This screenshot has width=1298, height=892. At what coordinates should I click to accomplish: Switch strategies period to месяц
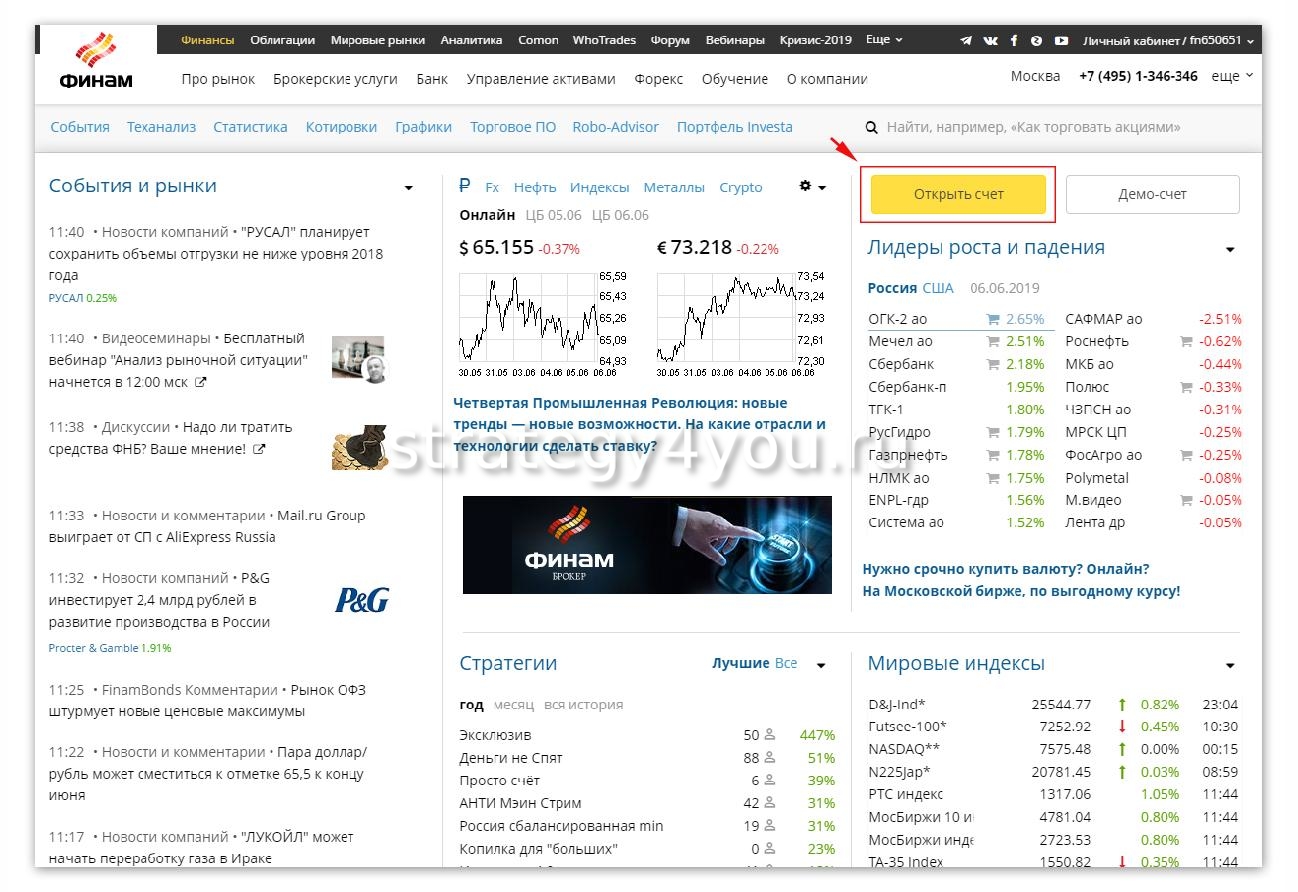pos(514,704)
